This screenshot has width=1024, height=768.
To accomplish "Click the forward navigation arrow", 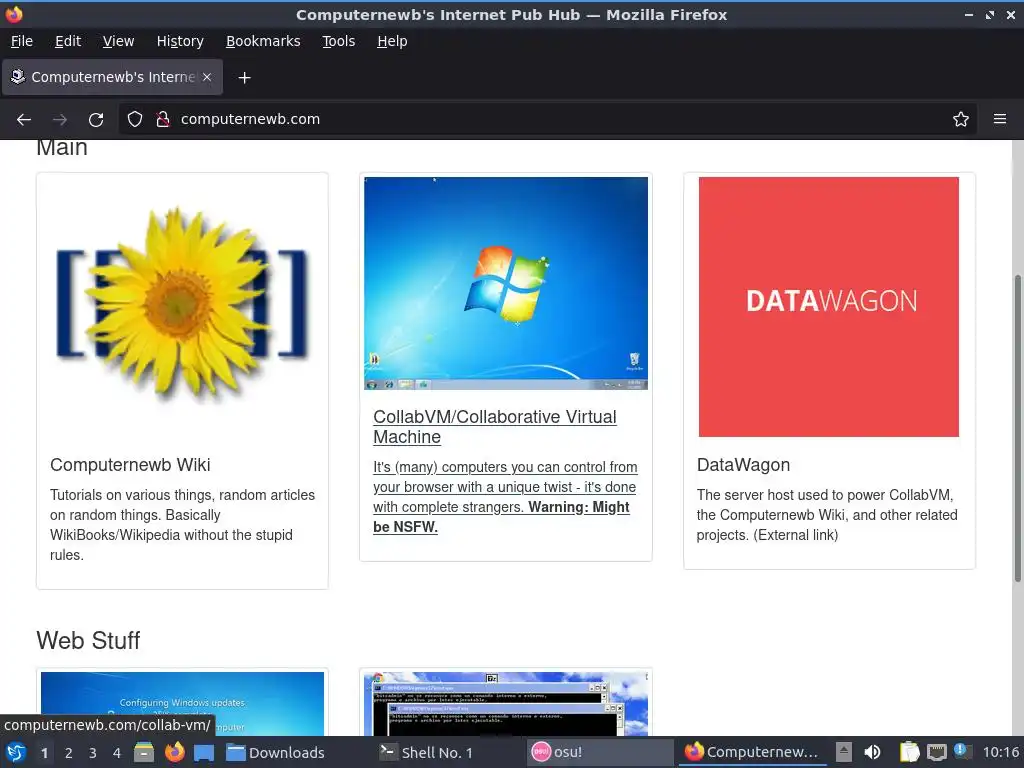I will pos(60,120).
